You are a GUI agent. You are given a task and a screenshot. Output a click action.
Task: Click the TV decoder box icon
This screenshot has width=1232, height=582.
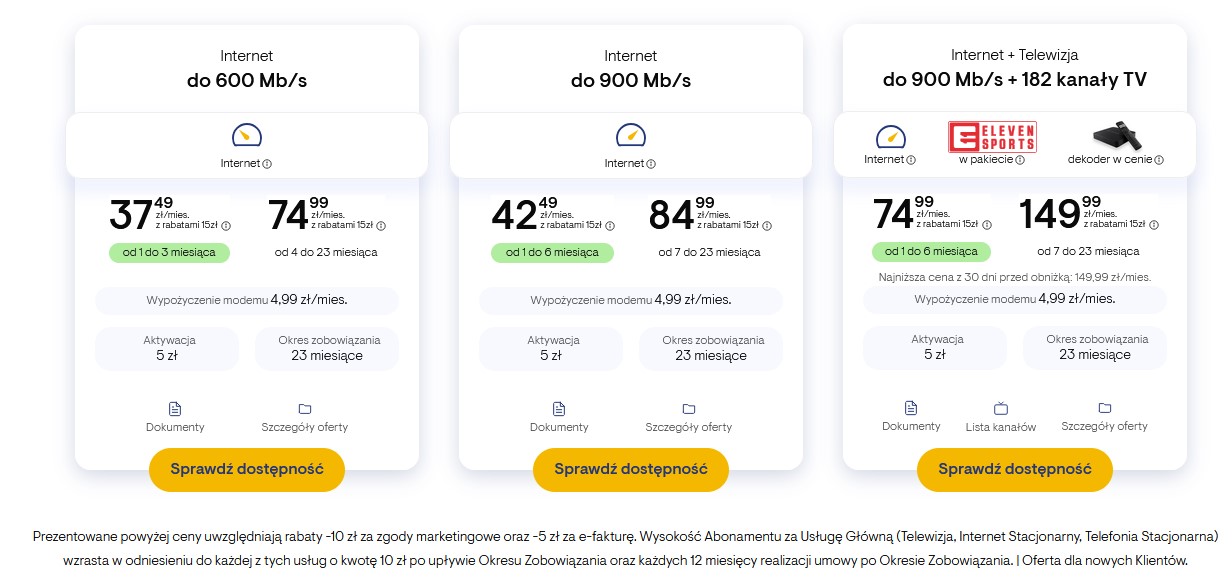pyautogui.click(x=1116, y=136)
